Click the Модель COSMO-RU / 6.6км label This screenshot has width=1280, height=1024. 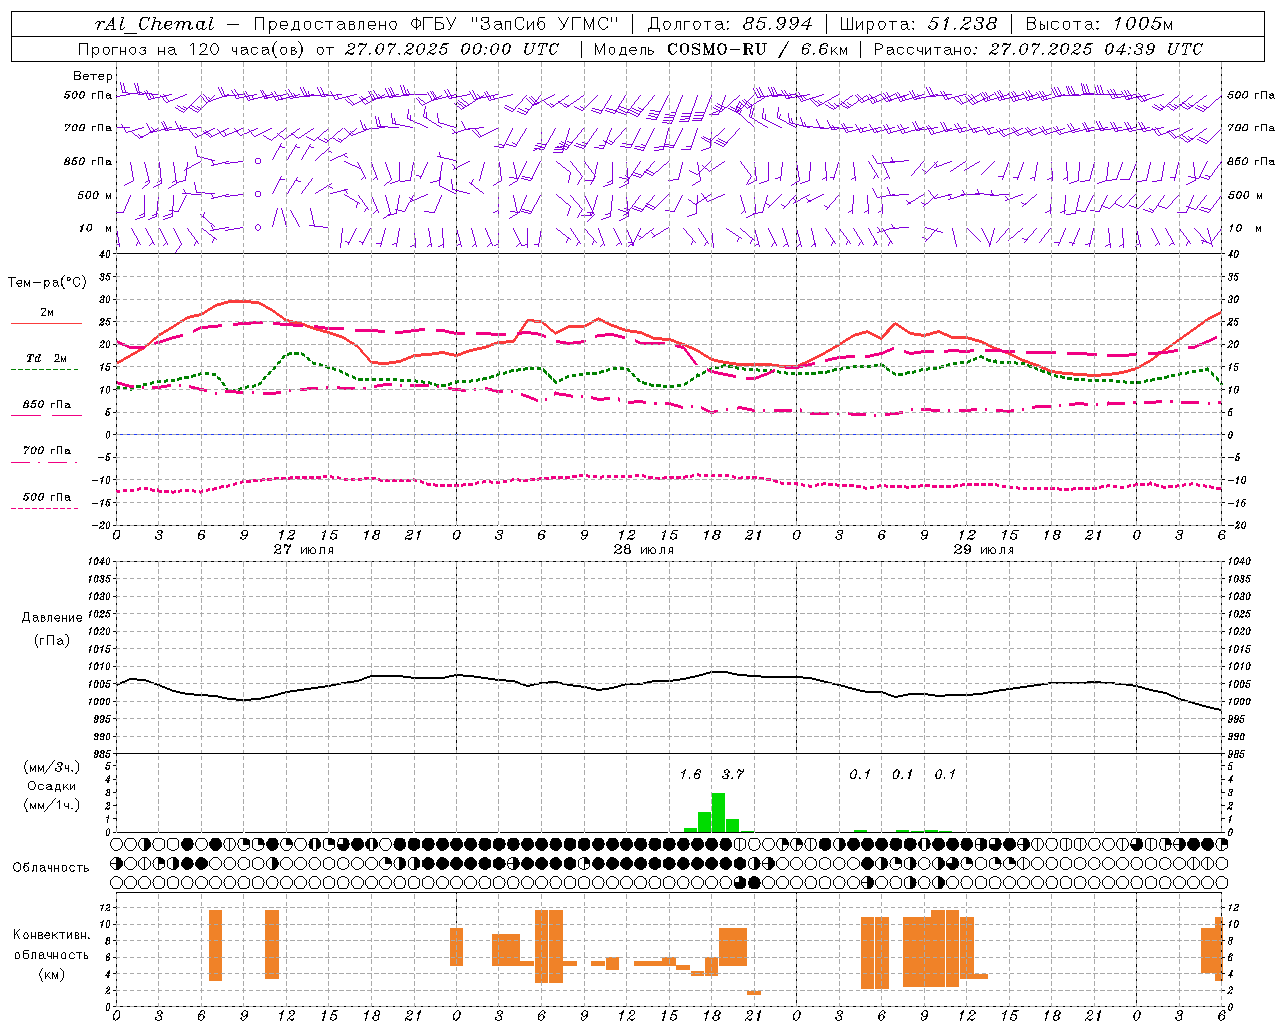pos(721,49)
